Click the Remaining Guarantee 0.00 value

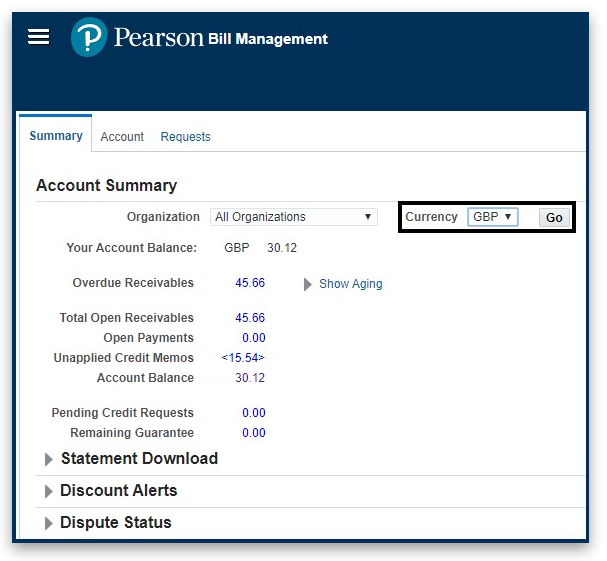[x=253, y=433]
